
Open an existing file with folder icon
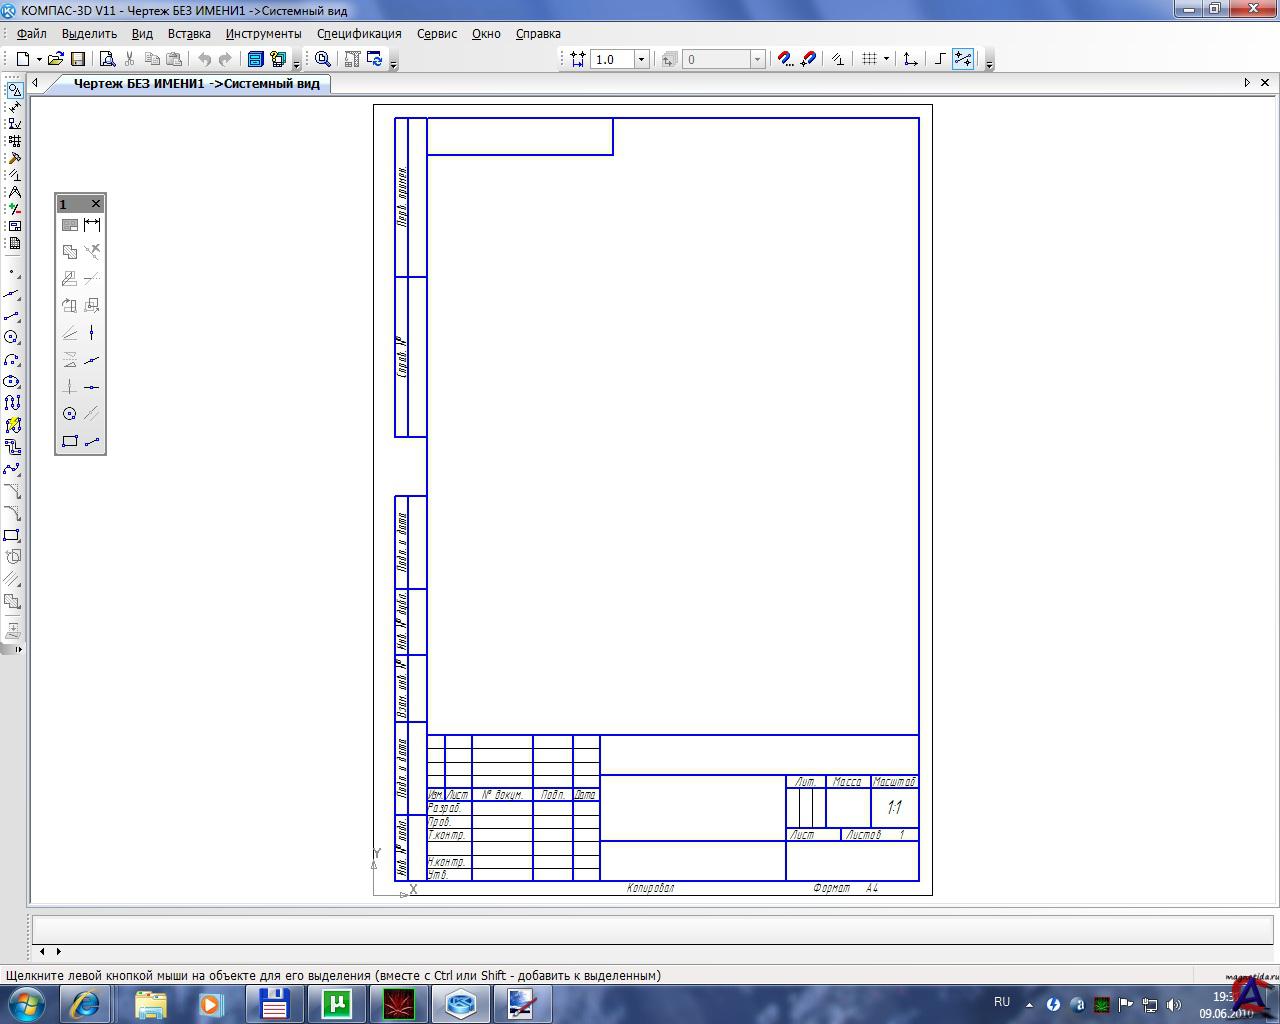tap(56, 59)
